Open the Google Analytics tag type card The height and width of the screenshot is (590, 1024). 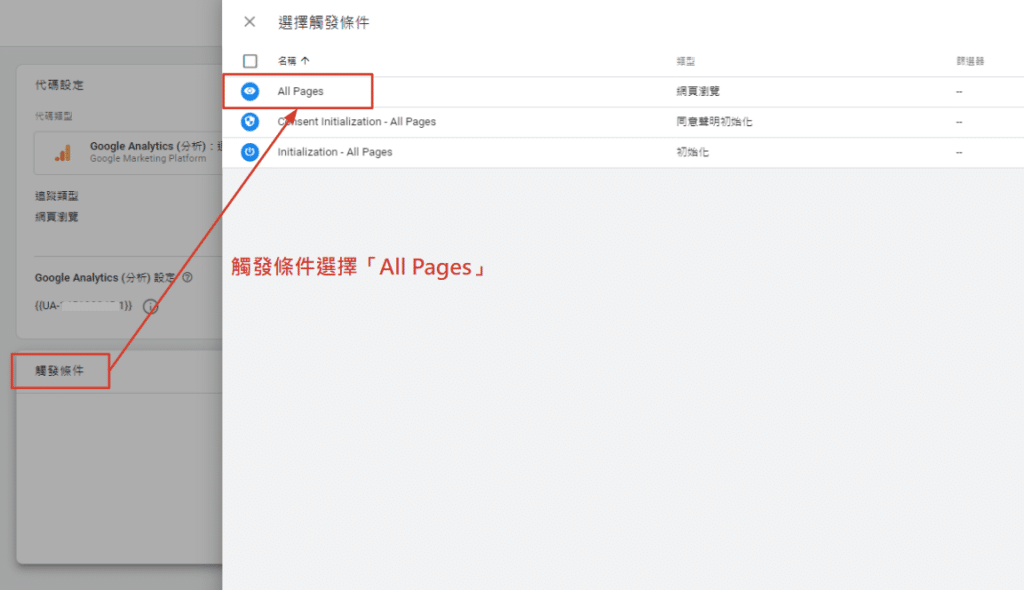pos(130,152)
